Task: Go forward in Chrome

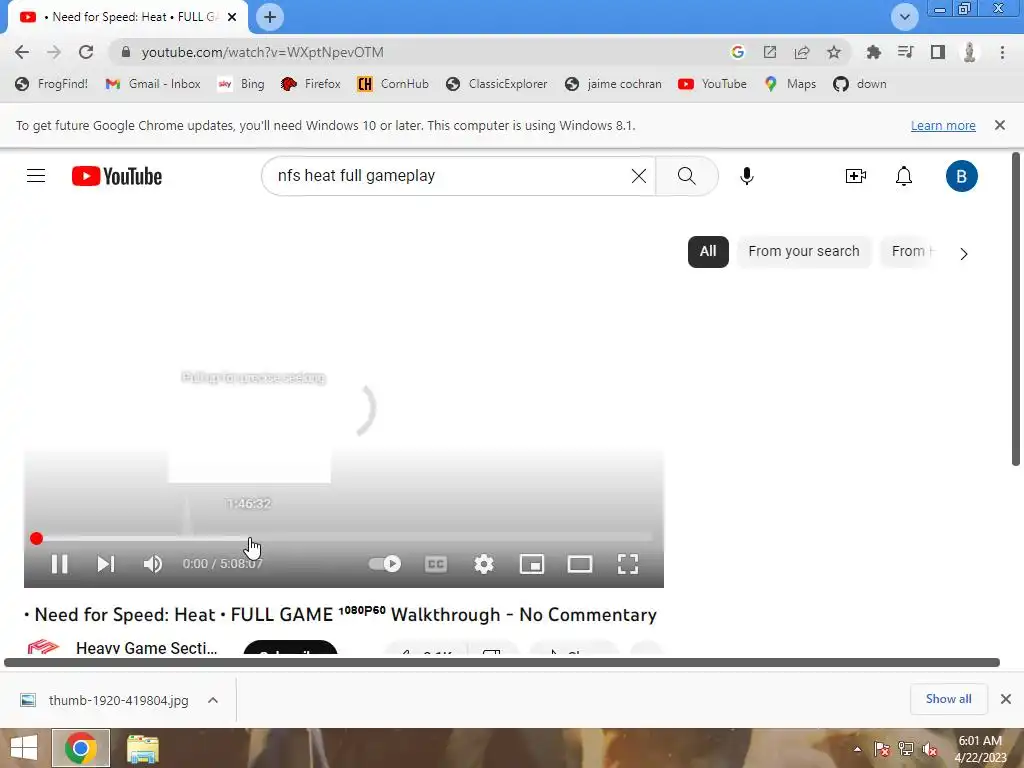Action: [x=54, y=52]
